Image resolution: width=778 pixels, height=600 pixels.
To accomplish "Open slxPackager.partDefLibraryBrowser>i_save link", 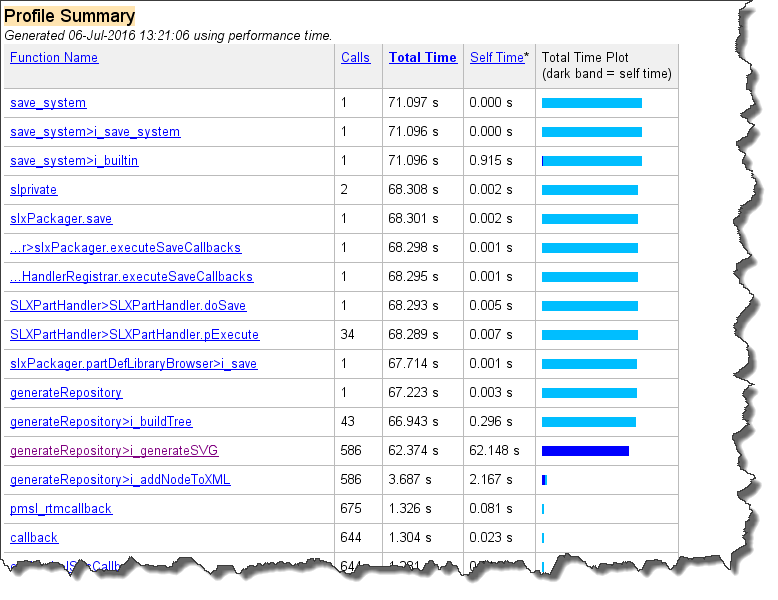I will pyautogui.click(x=133, y=364).
